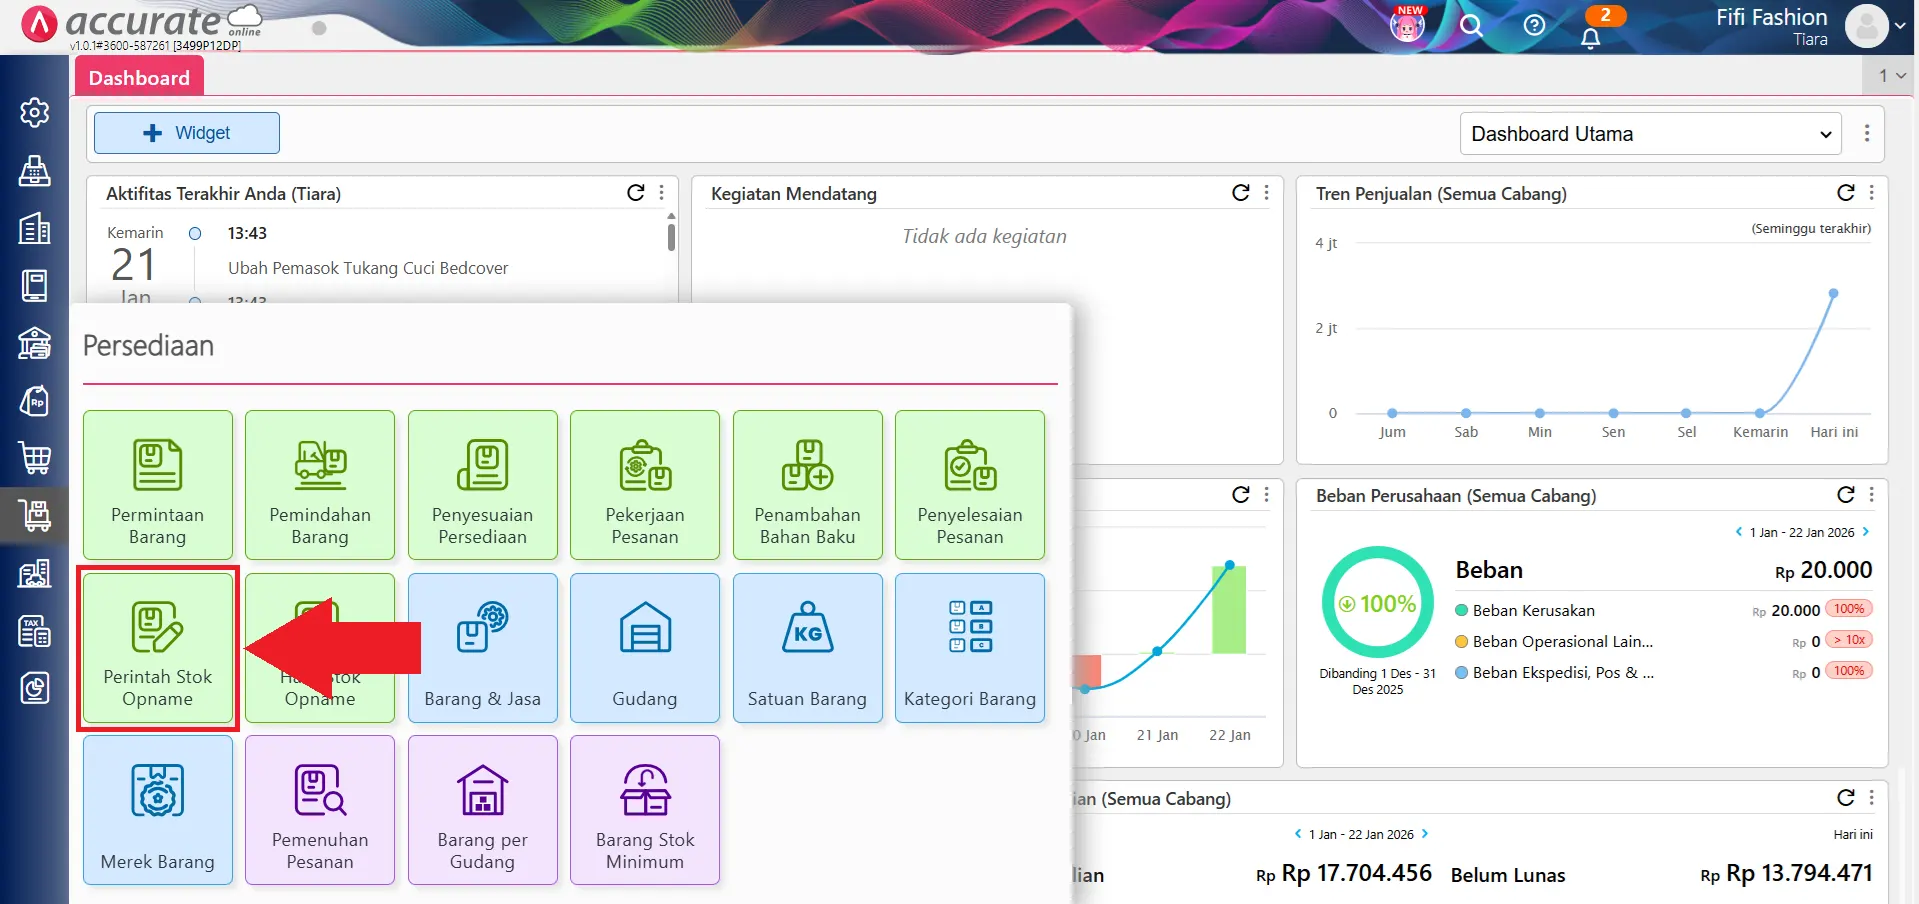1919x904 pixels.
Task: Open Satuan Barang tile
Action: tap(807, 647)
